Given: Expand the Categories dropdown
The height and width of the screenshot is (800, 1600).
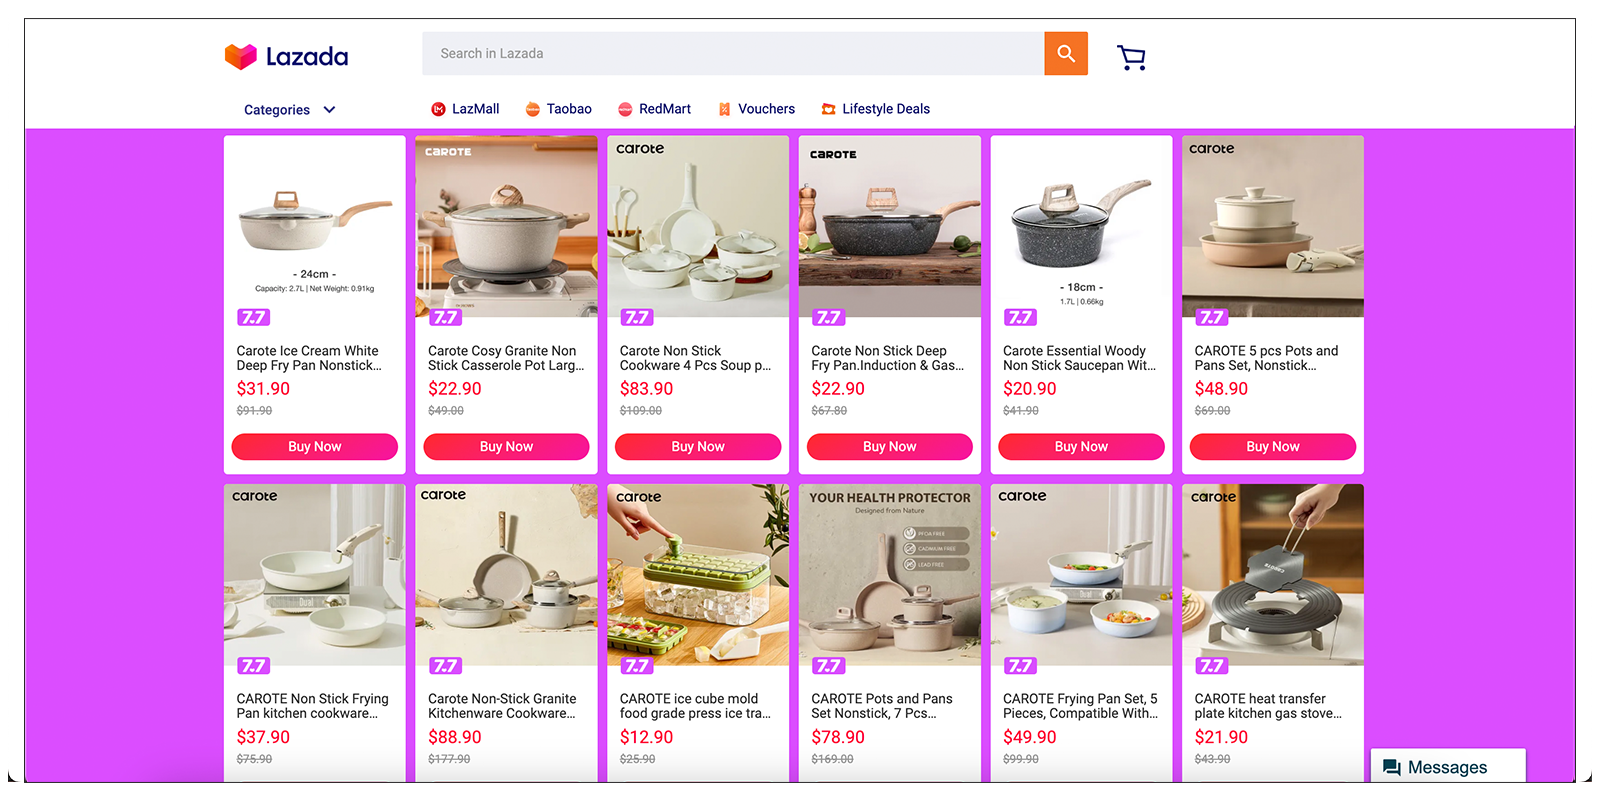Looking at the screenshot, I should pos(289,109).
